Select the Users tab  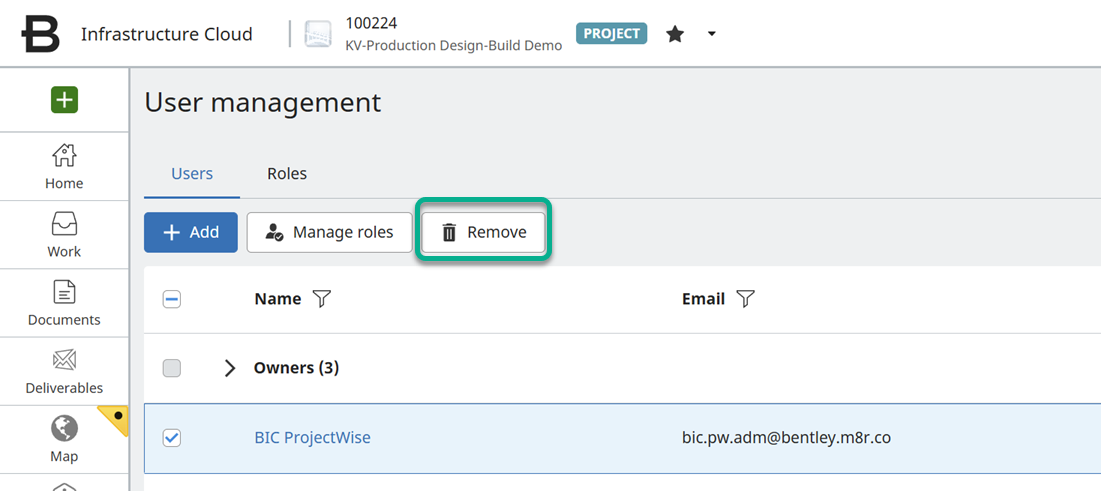pyautogui.click(x=192, y=174)
